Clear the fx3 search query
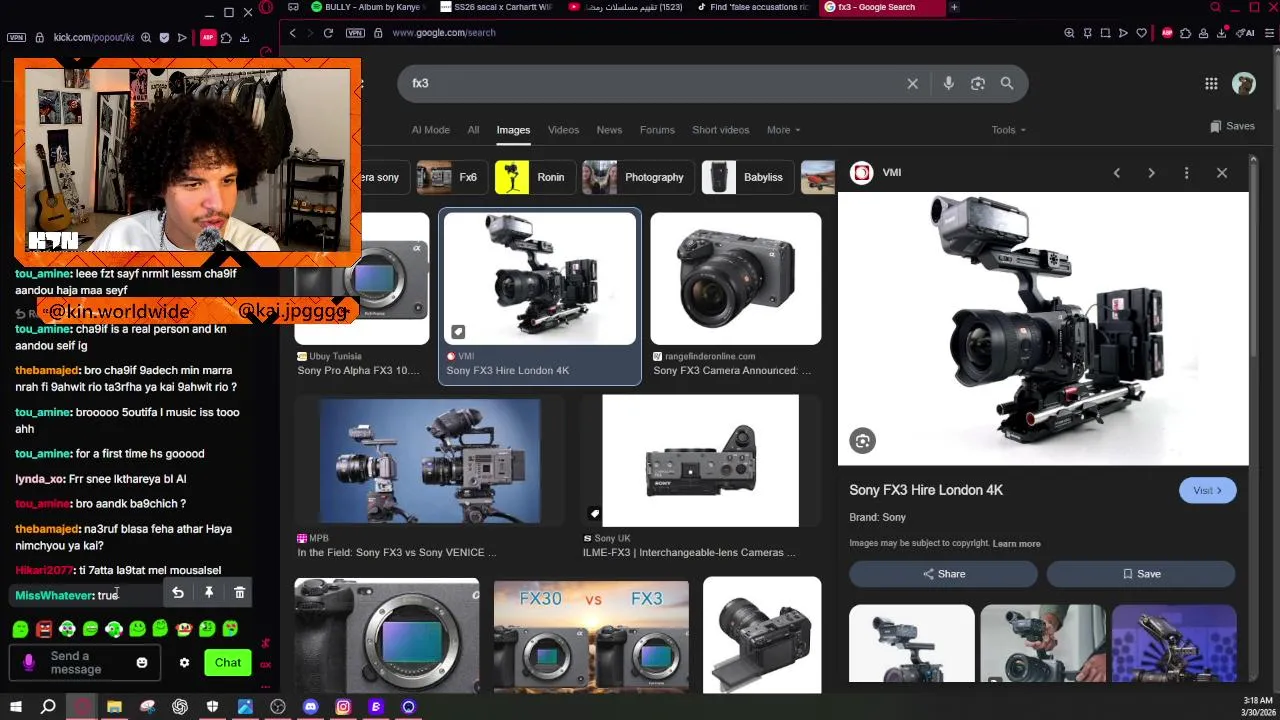The image size is (1280, 720). (x=912, y=84)
